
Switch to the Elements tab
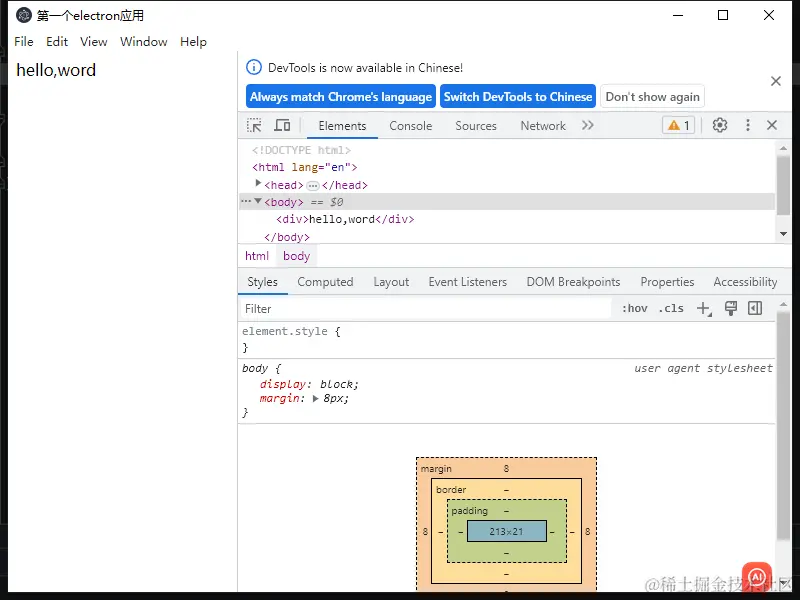(x=342, y=126)
